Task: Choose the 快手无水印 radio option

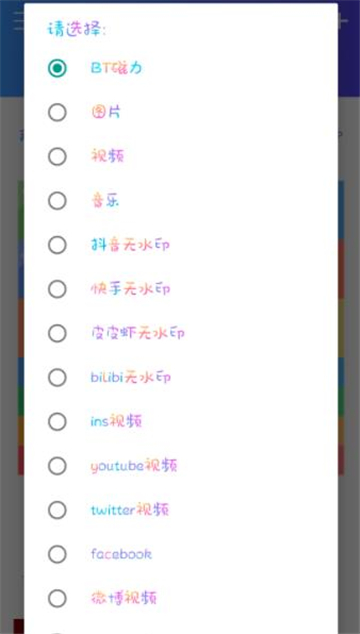Action: [x=57, y=289]
